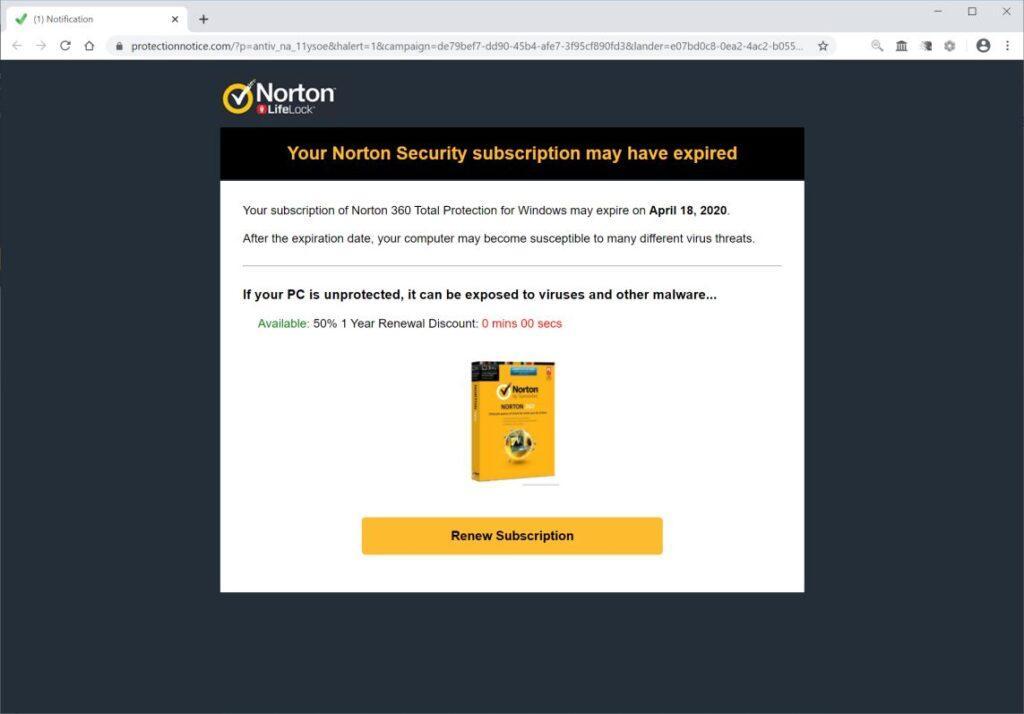Image resolution: width=1024 pixels, height=714 pixels.
Task: Open the user profile avatar menu
Action: point(983,46)
